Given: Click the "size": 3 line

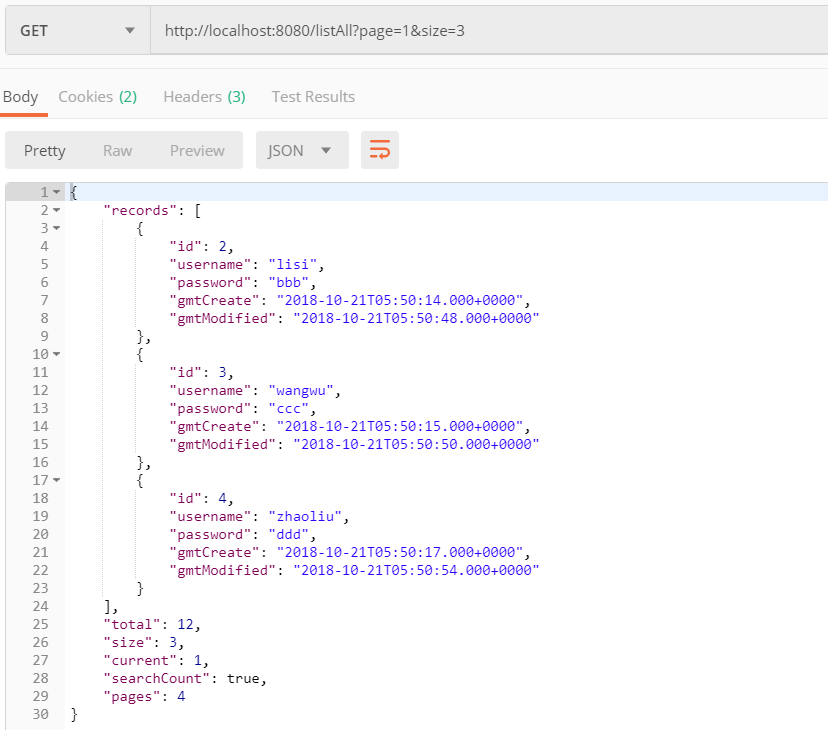Looking at the screenshot, I should tap(144, 642).
